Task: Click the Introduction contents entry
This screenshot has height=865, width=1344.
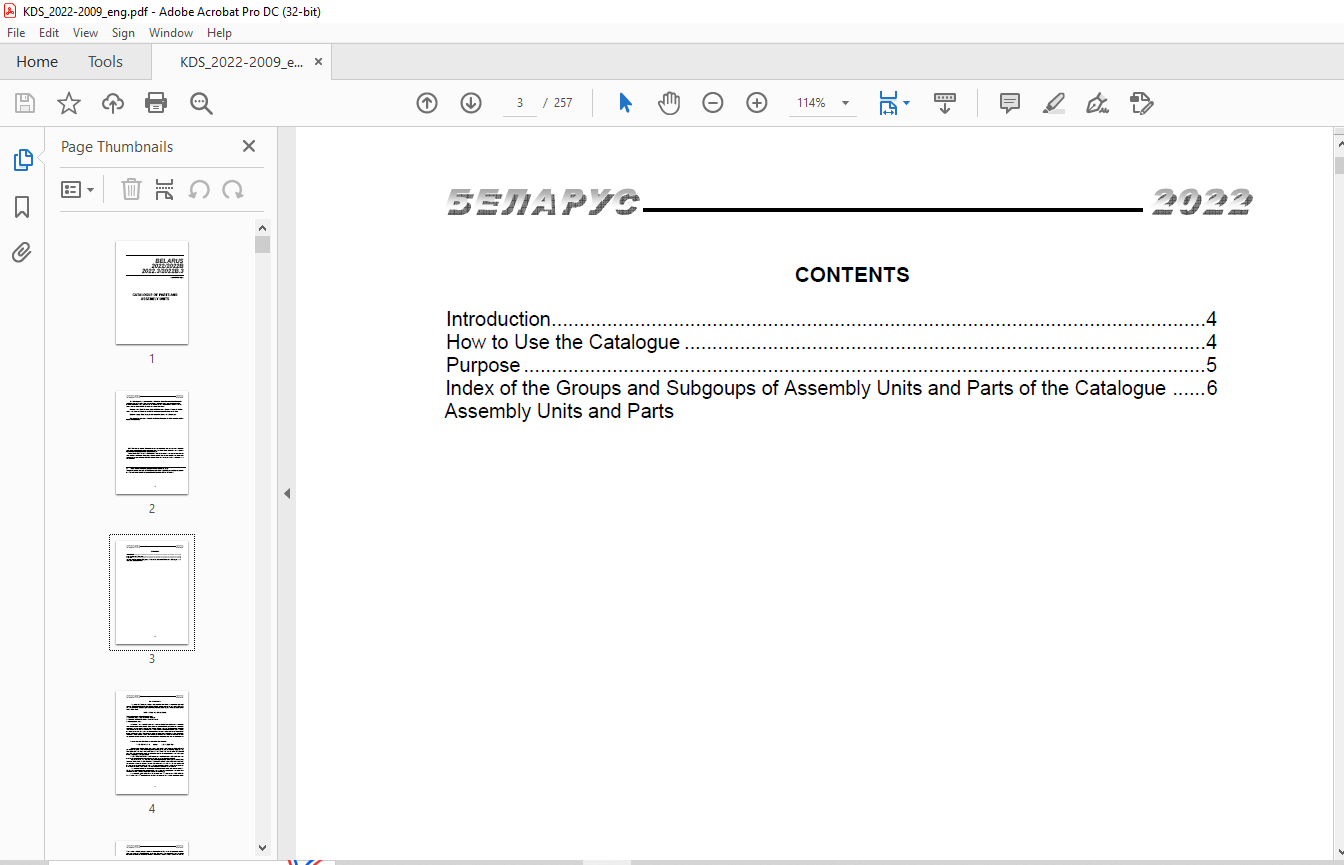Action: [831, 320]
